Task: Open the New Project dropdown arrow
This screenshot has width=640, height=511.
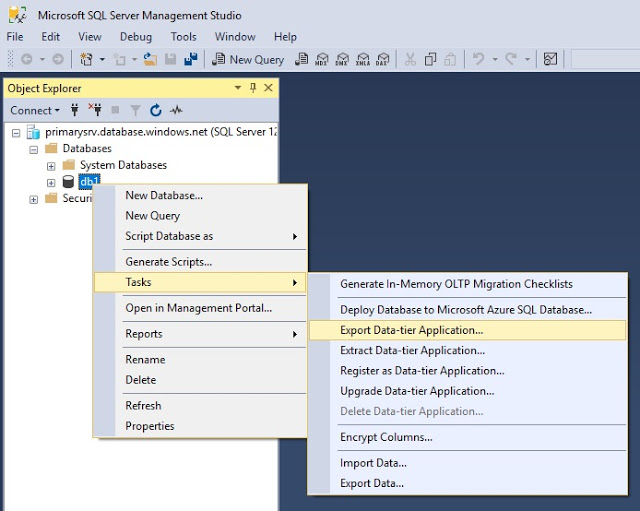Action: (x=102, y=60)
